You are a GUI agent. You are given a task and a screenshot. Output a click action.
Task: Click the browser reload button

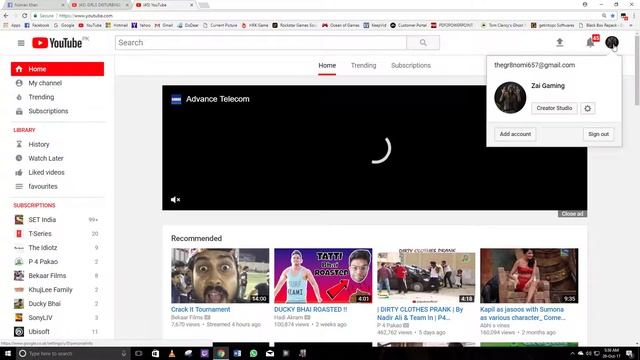pyautogui.click(x=24, y=16)
